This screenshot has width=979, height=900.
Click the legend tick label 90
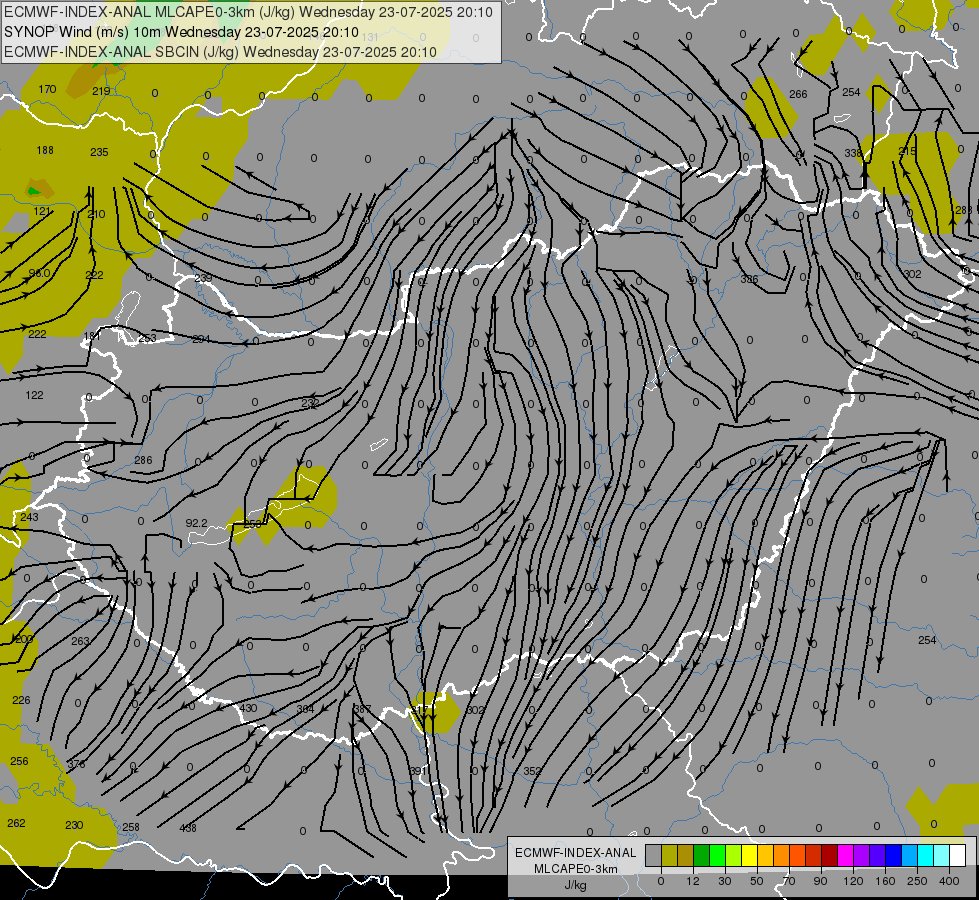(820, 881)
